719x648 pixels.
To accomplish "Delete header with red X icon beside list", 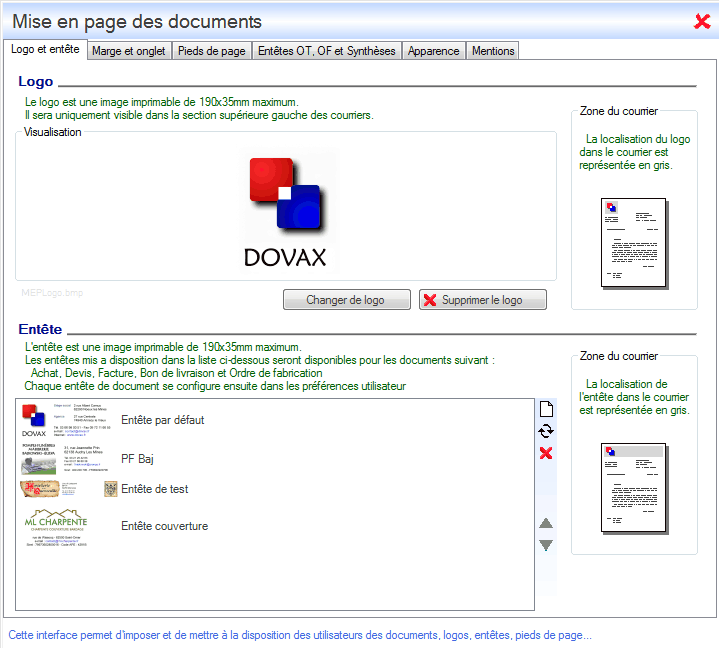I will [x=546, y=453].
